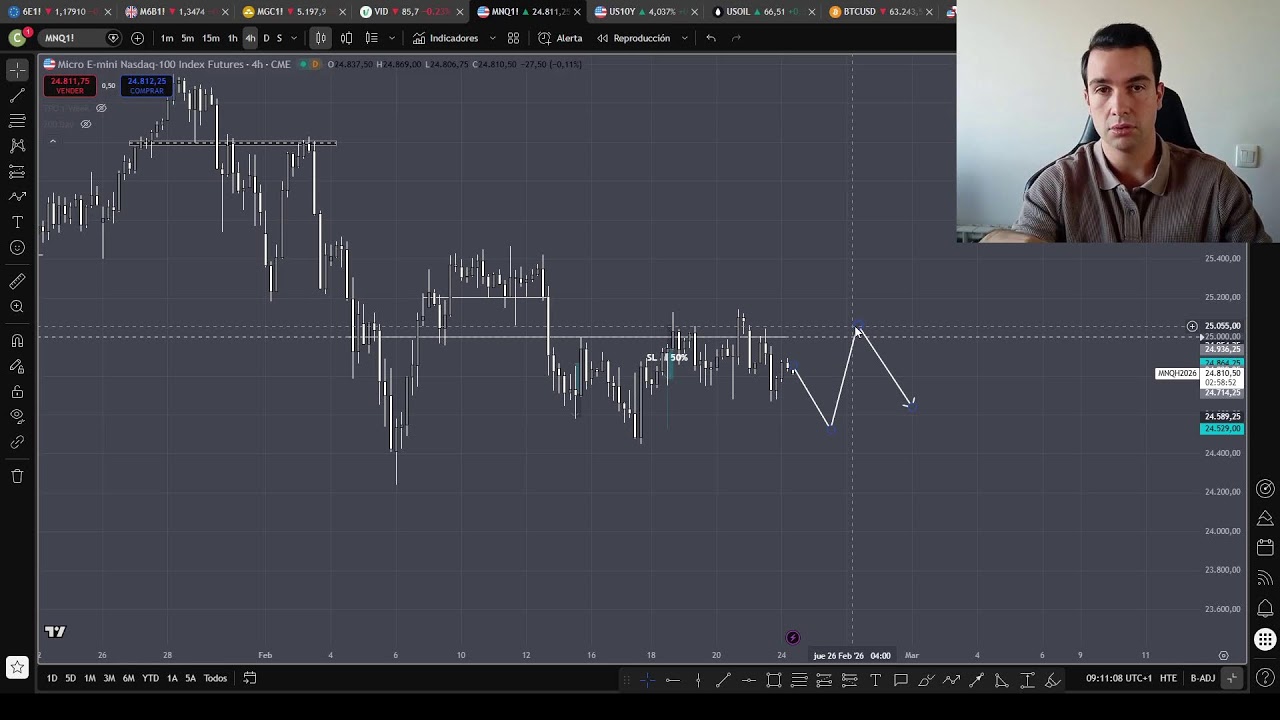Click the trash remove objects icon
Screen dimensions: 1280x720
point(17,476)
